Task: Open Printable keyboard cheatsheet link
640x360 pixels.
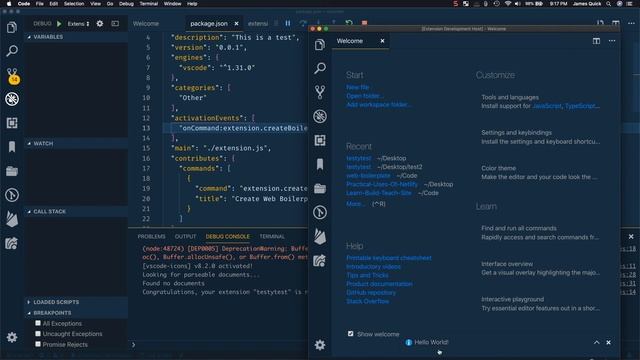Action: click(x=389, y=258)
